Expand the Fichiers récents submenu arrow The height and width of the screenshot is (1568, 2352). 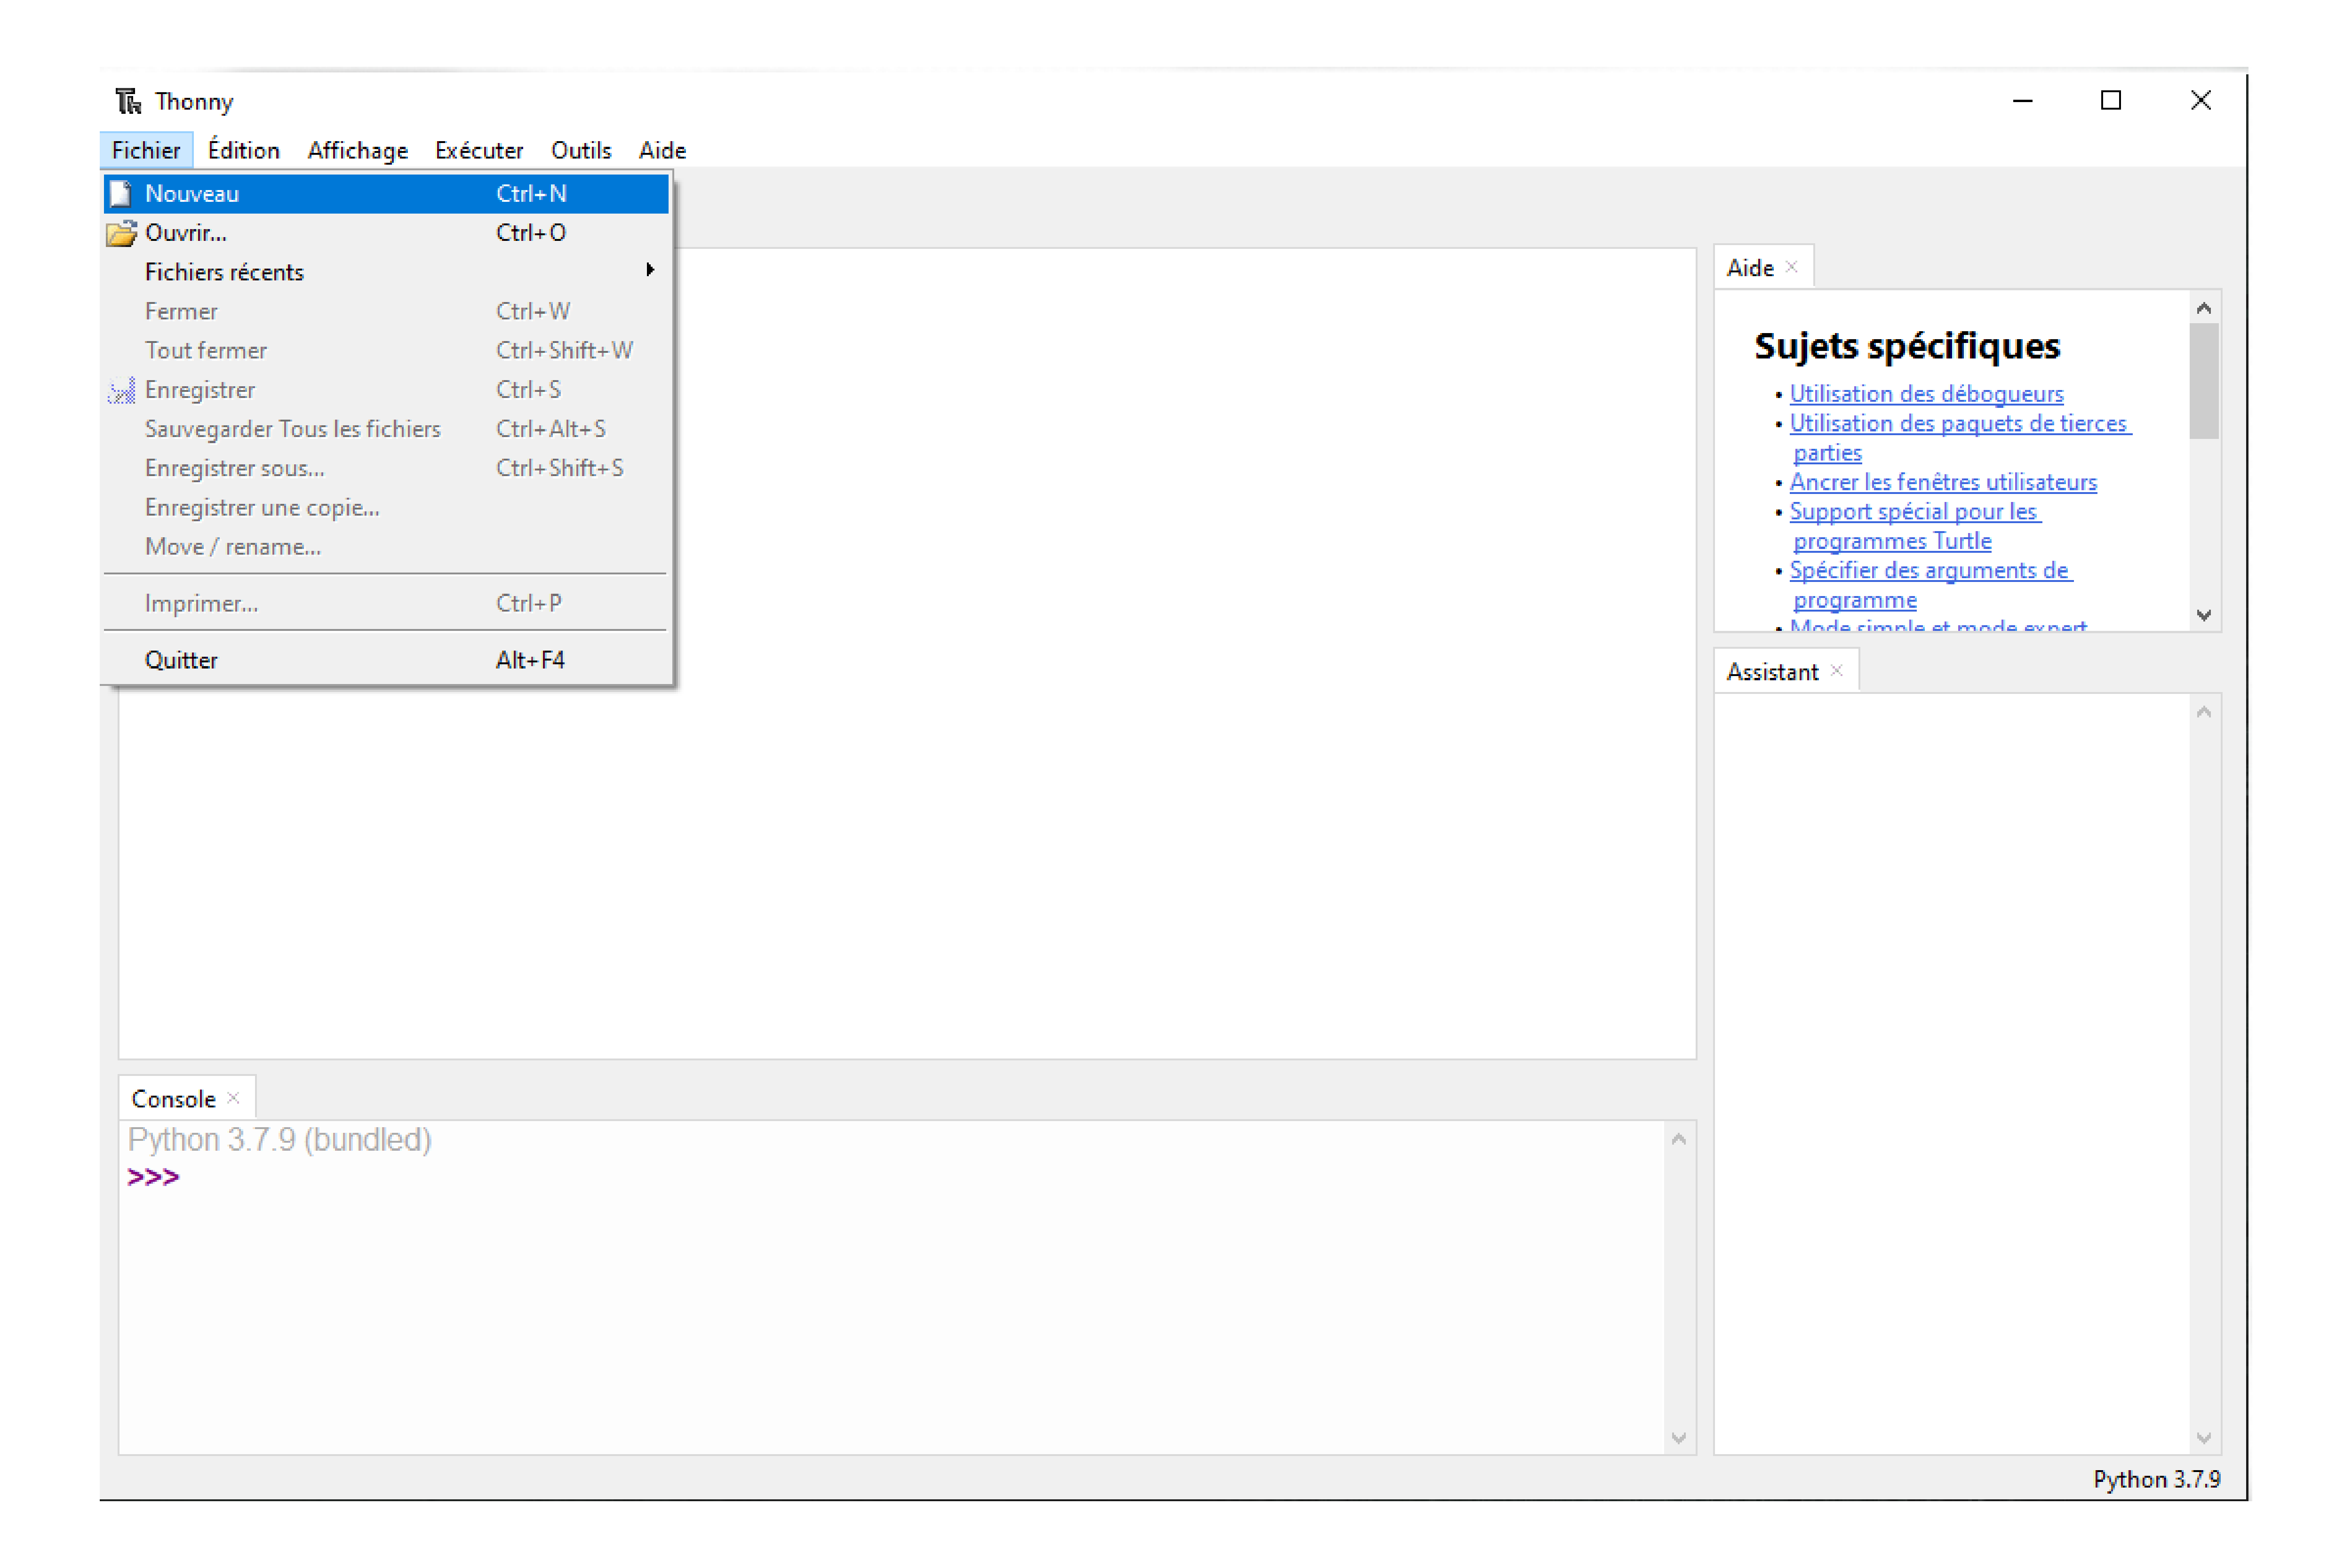[x=650, y=270]
